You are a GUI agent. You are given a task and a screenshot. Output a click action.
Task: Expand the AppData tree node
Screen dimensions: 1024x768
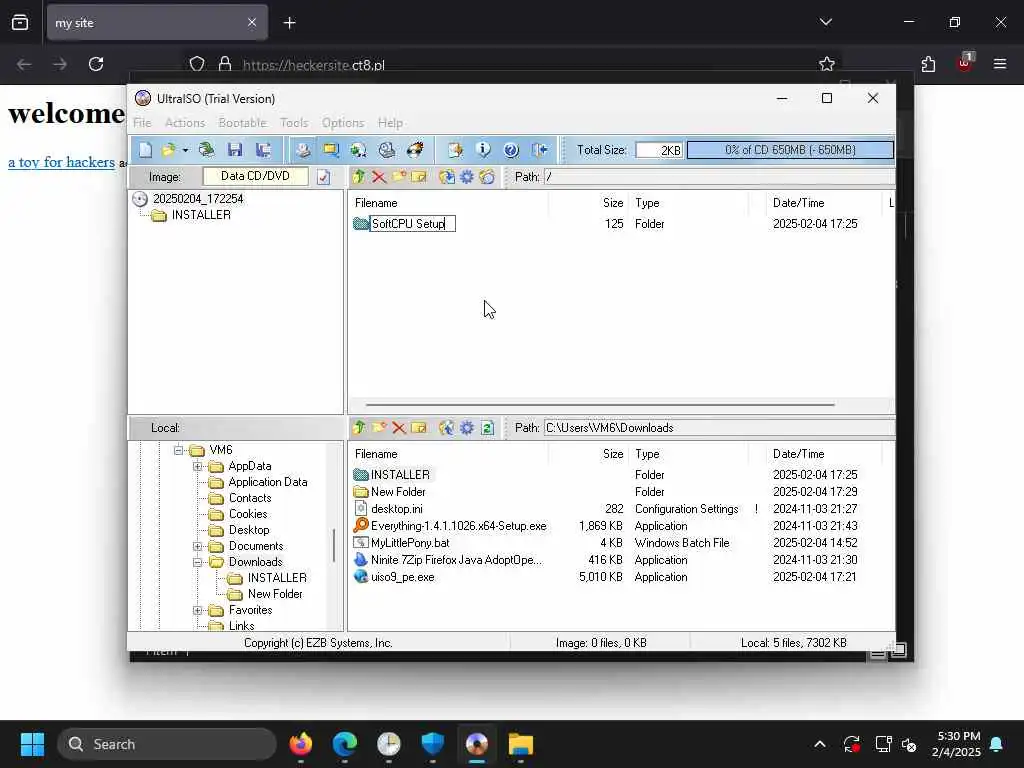(197, 466)
